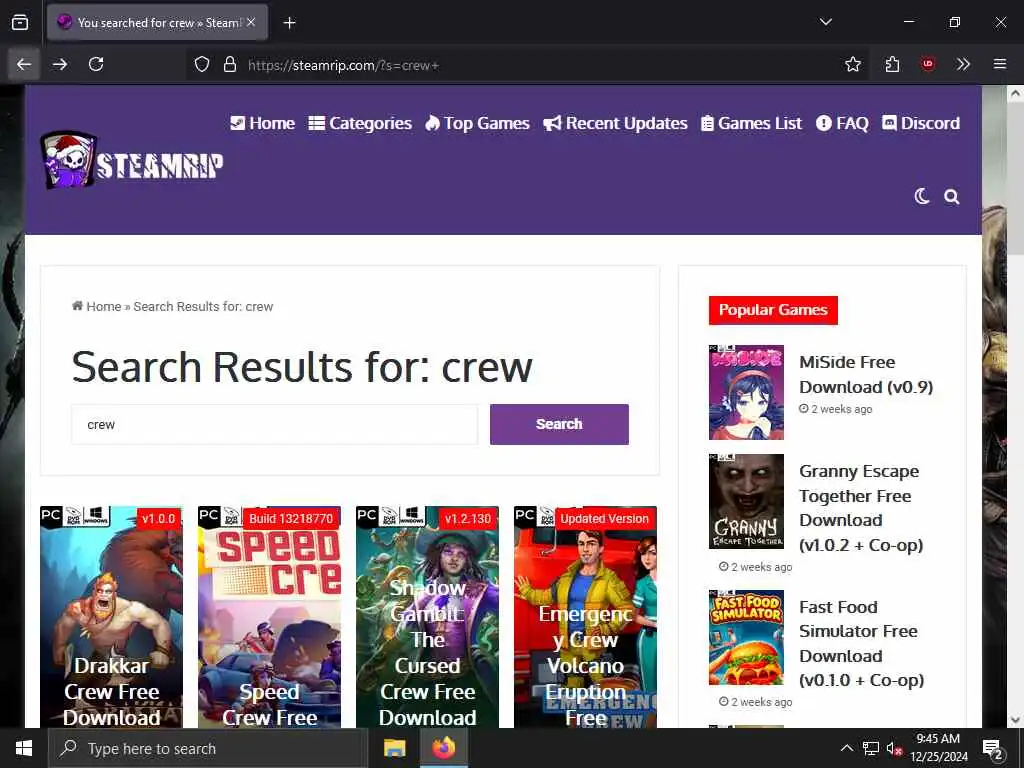
Task: Open the Games List menu item
Action: 751,123
